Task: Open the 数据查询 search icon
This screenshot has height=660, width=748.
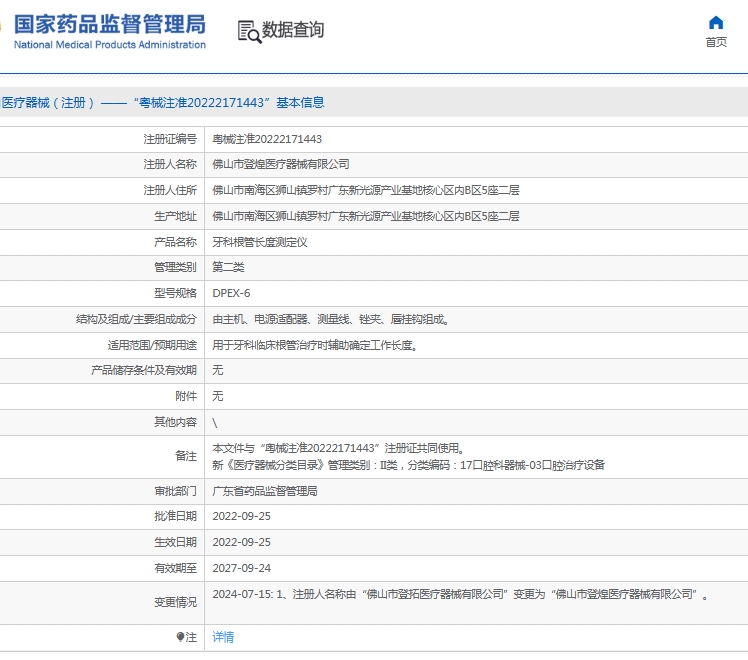Action: pos(249,32)
